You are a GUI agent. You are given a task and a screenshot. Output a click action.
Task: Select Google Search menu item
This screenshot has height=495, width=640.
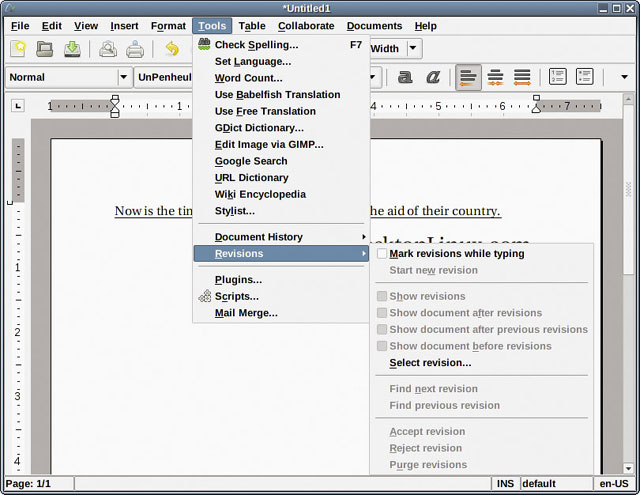click(281, 161)
